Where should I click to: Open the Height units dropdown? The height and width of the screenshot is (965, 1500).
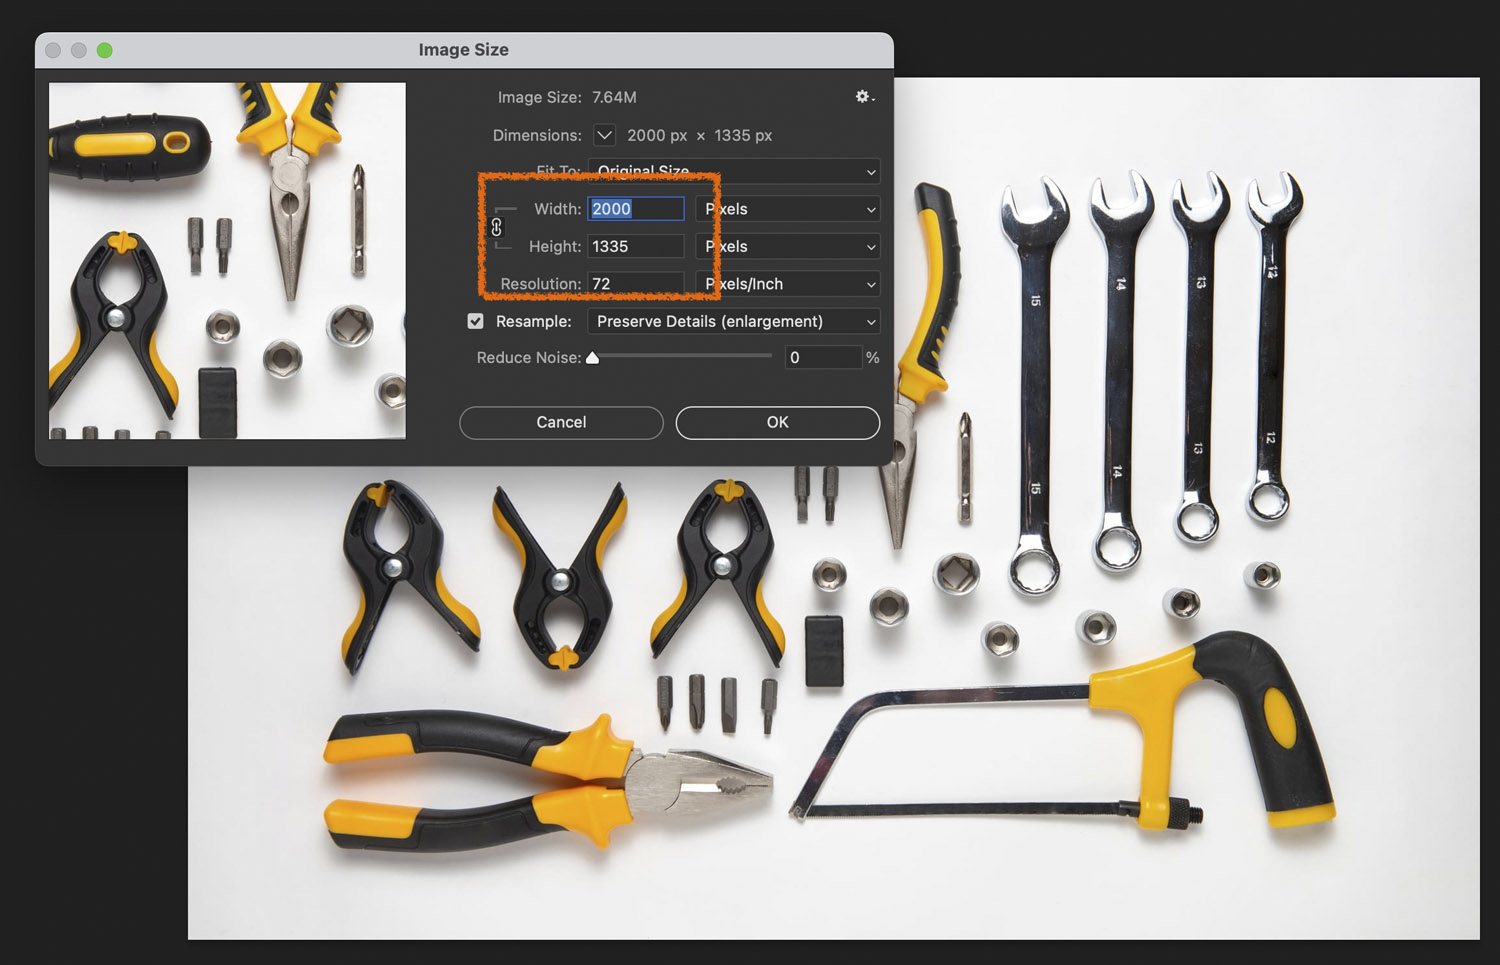788,246
